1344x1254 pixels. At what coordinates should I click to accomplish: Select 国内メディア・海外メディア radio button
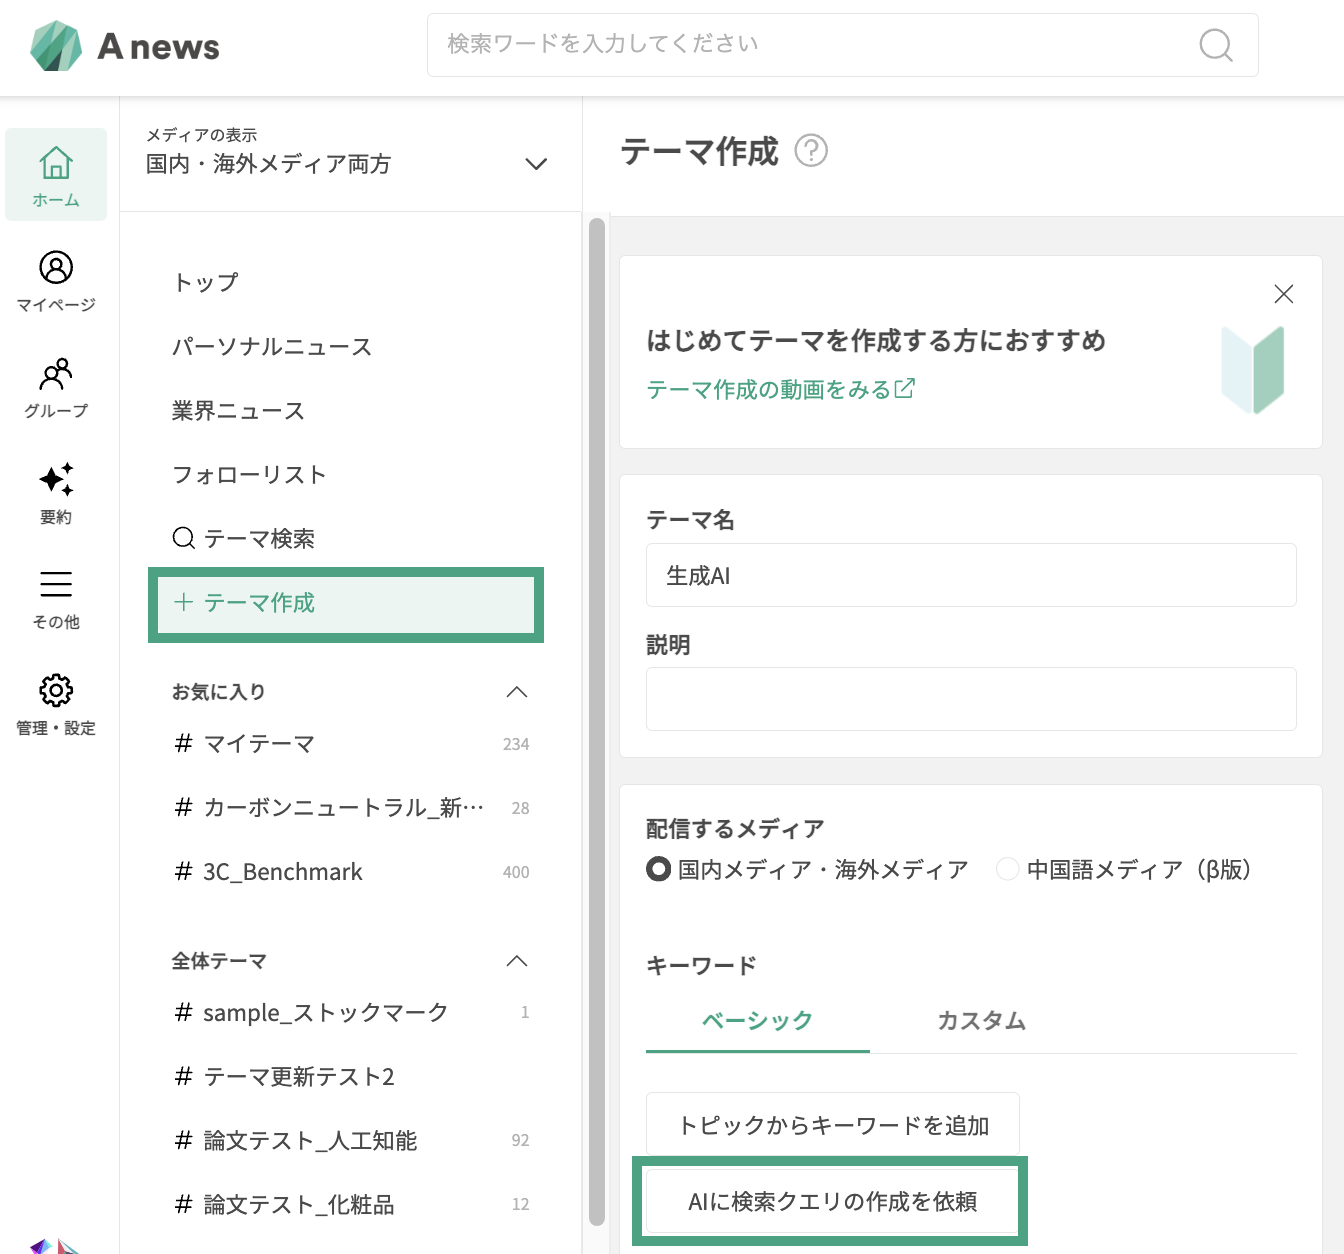click(x=658, y=869)
